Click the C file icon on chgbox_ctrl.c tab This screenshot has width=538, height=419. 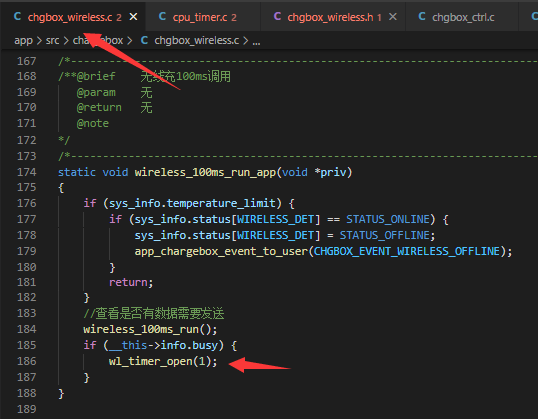[x=422, y=16]
